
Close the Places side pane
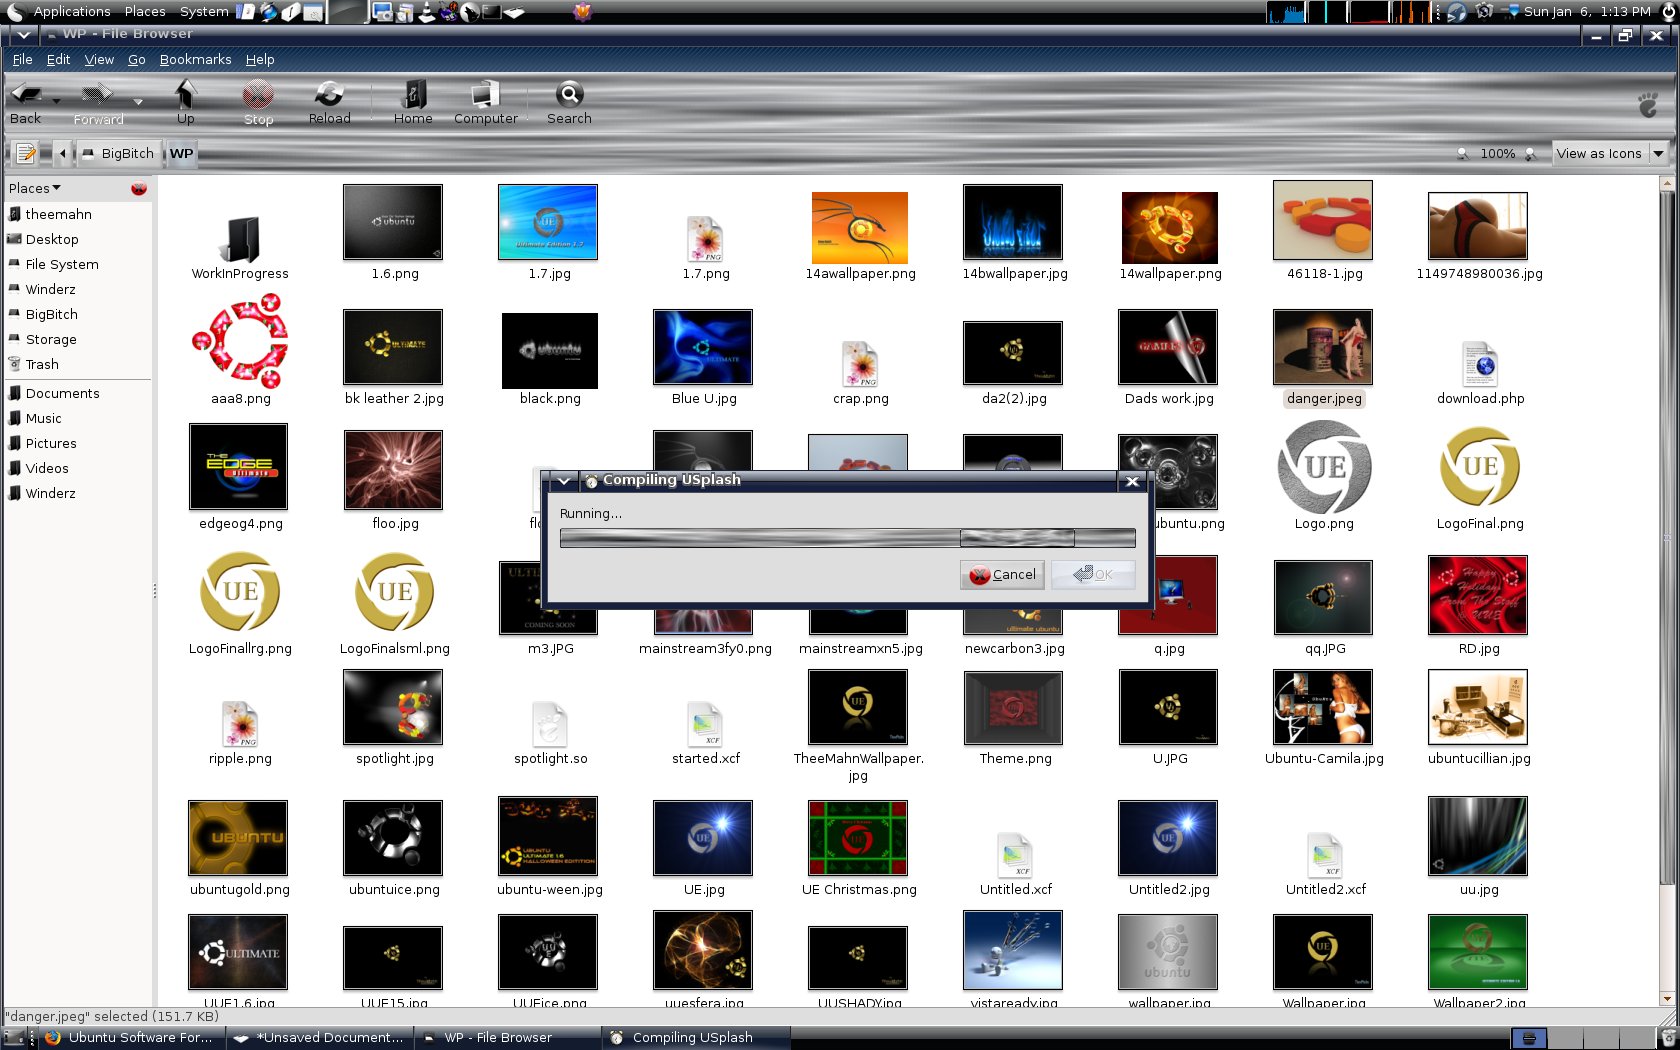coord(139,188)
